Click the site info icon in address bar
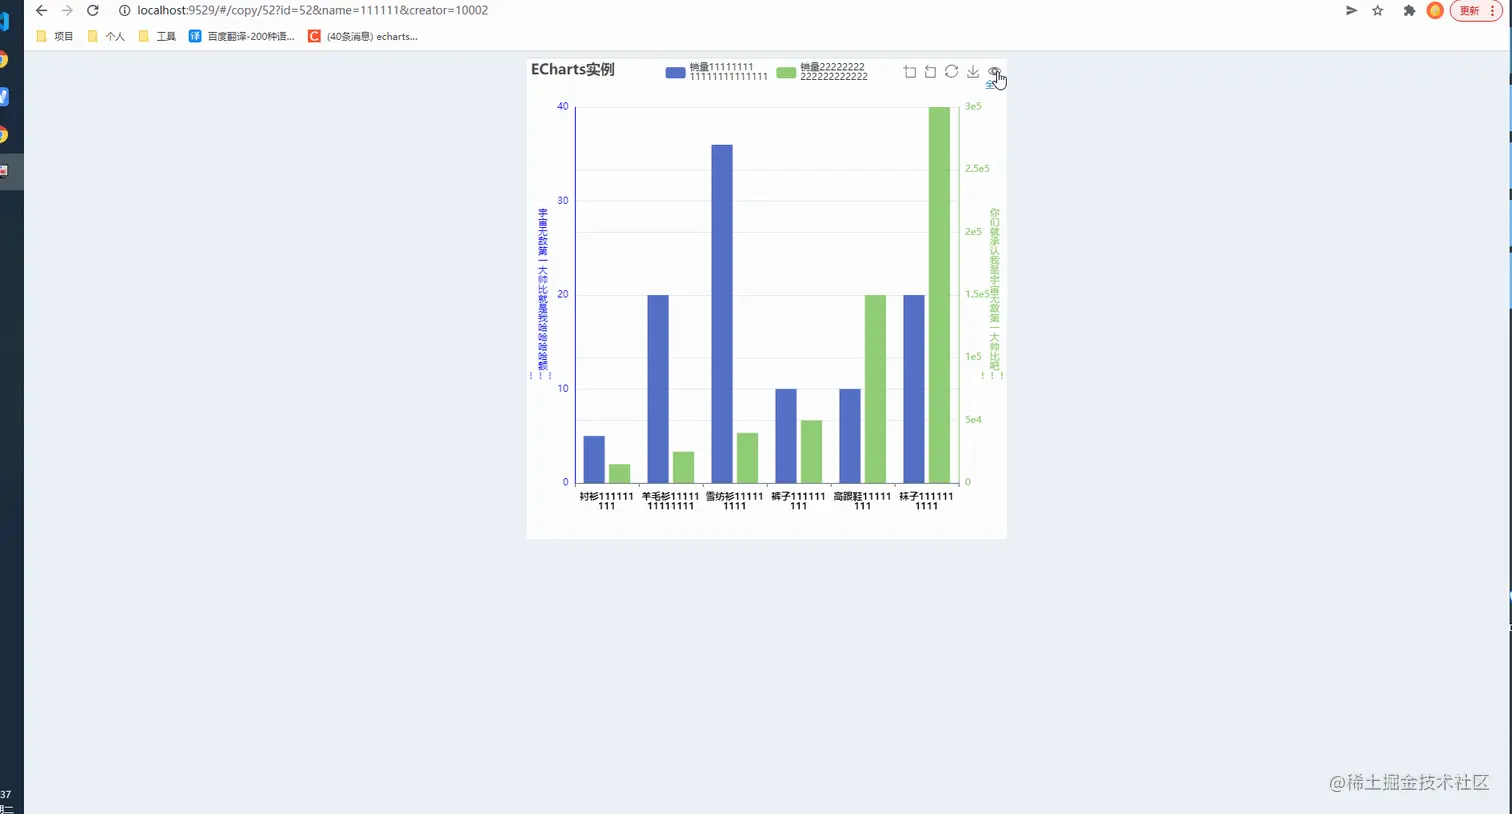The height and width of the screenshot is (814, 1512). click(124, 10)
